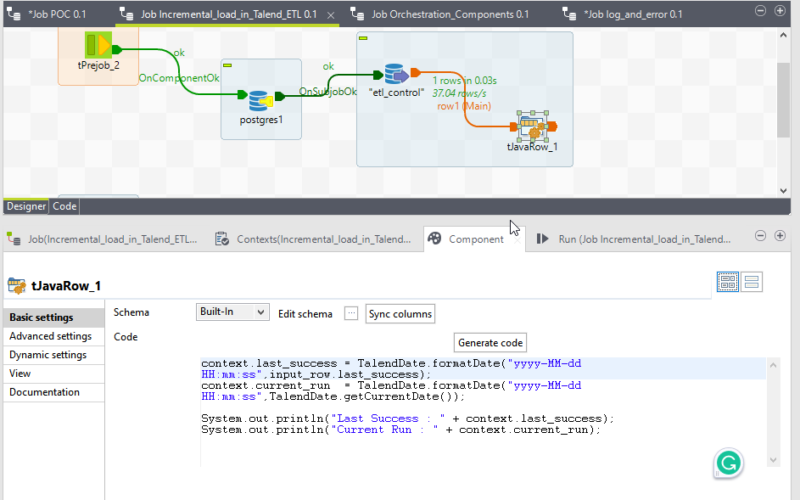Open the Grammarly floating icon
Image resolution: width=800 pixels, height=500 pixels.
[x=728, y=462]
